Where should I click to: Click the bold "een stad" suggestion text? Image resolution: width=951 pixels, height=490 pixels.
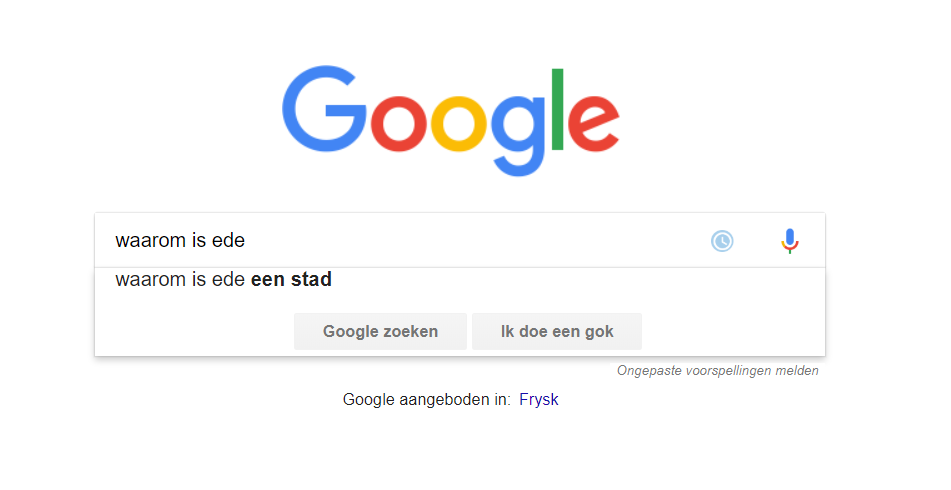(x=291, y=280)
